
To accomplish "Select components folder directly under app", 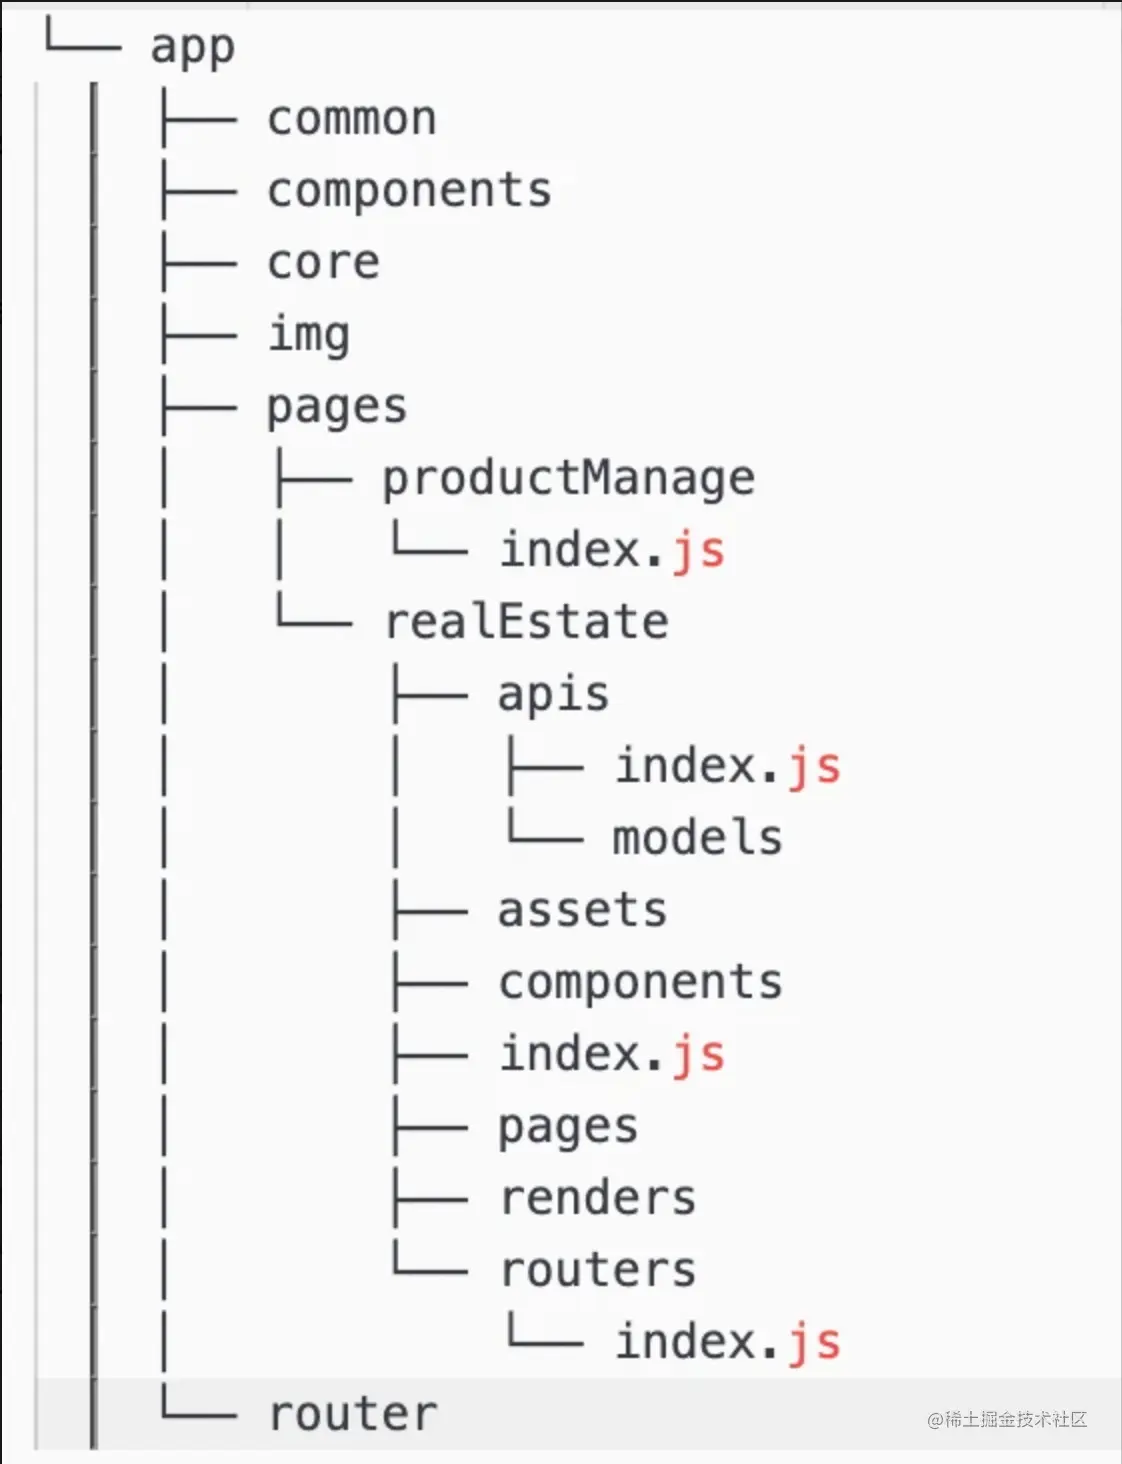I will point(409,191).
